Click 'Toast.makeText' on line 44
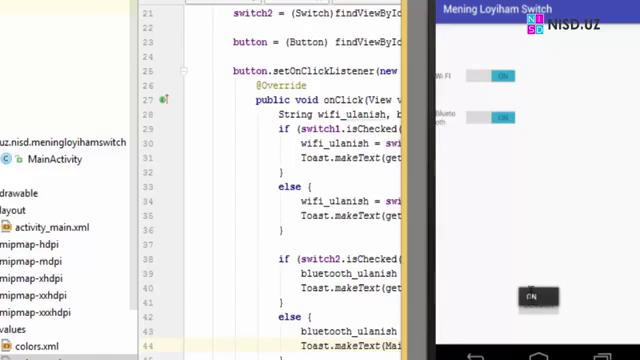 tap(340, 346)
